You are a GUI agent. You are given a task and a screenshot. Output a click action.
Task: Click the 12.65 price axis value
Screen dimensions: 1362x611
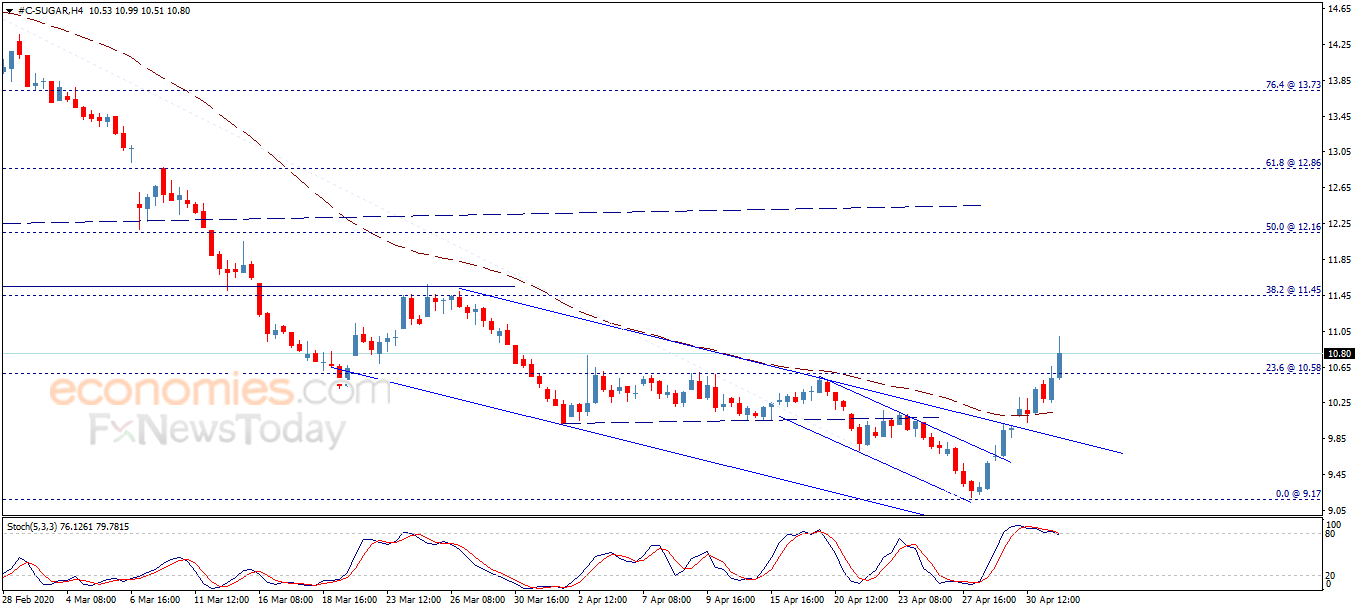1340,188
